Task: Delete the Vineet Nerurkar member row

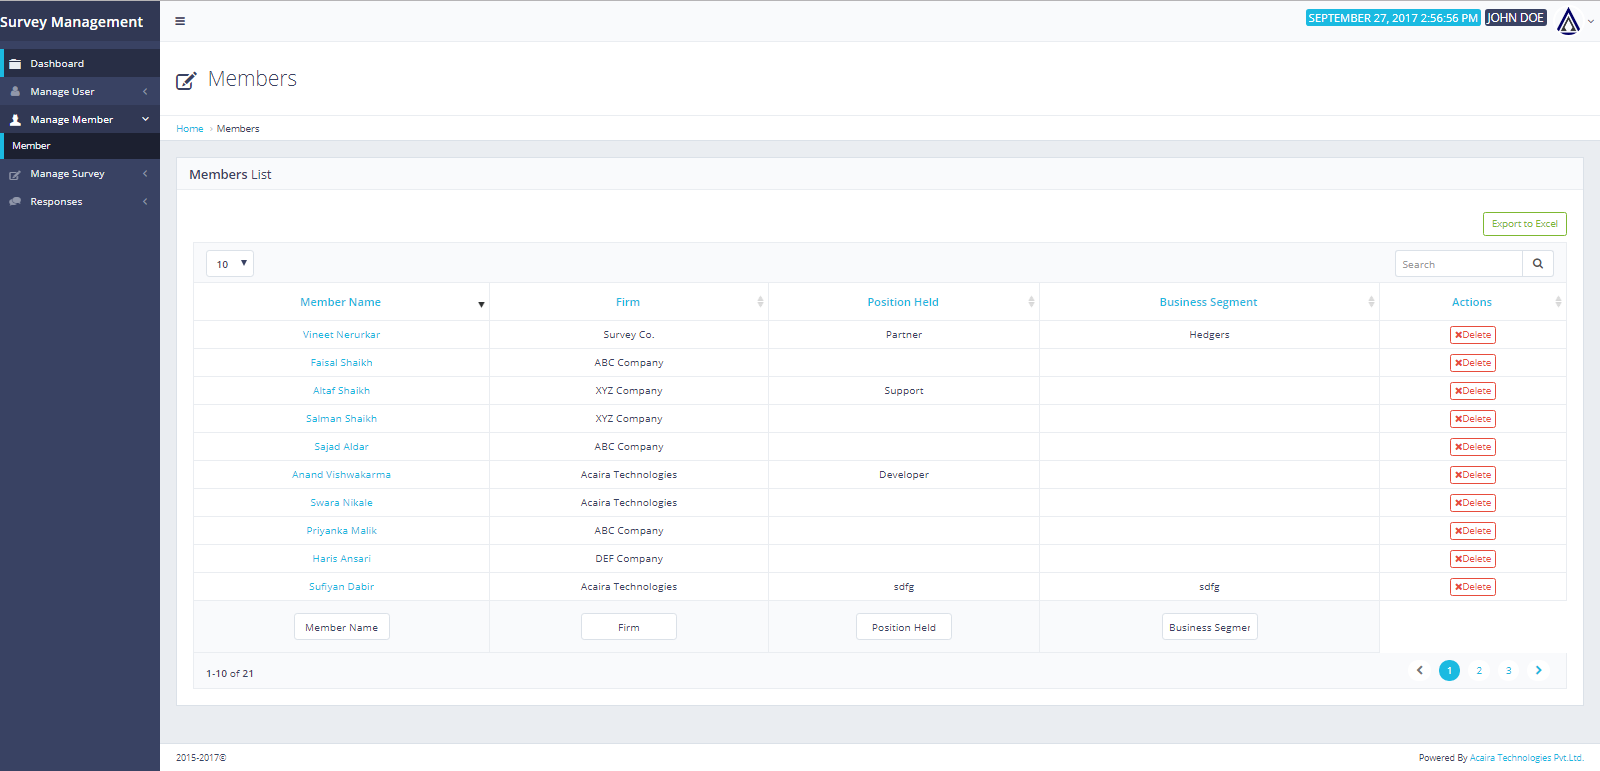Action: [x=1472, y=335]
